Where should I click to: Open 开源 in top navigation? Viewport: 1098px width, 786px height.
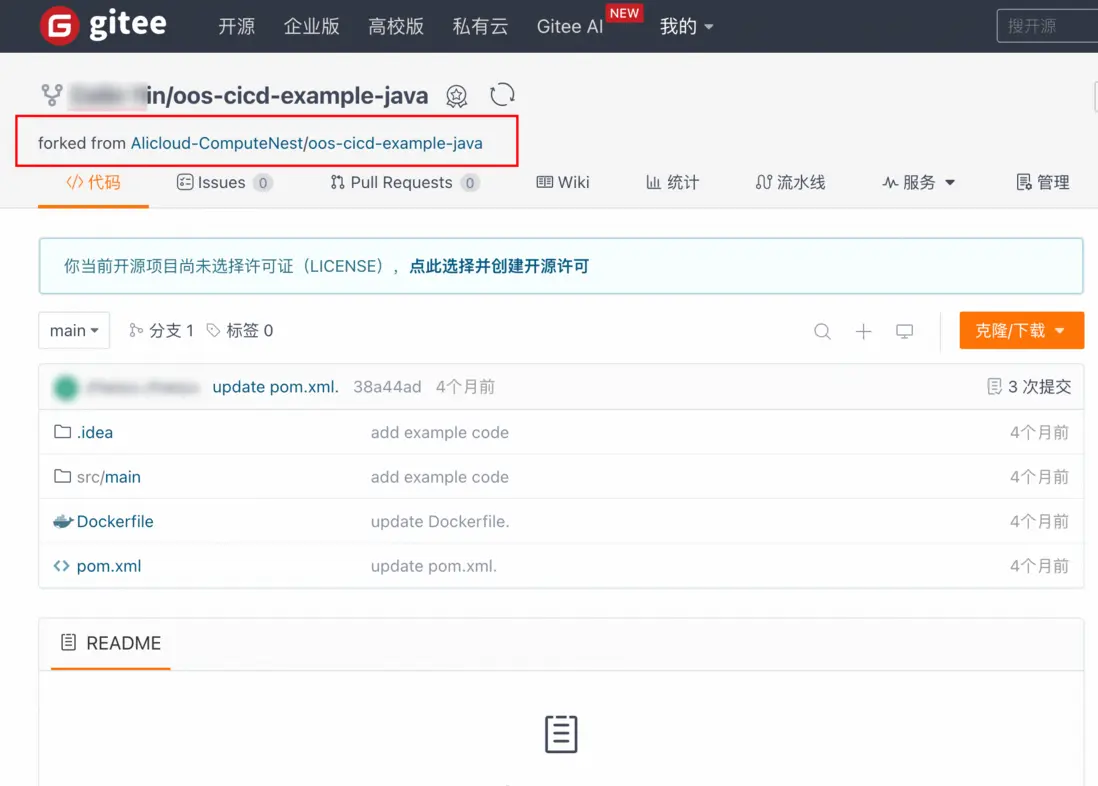[x=237, y=27]
